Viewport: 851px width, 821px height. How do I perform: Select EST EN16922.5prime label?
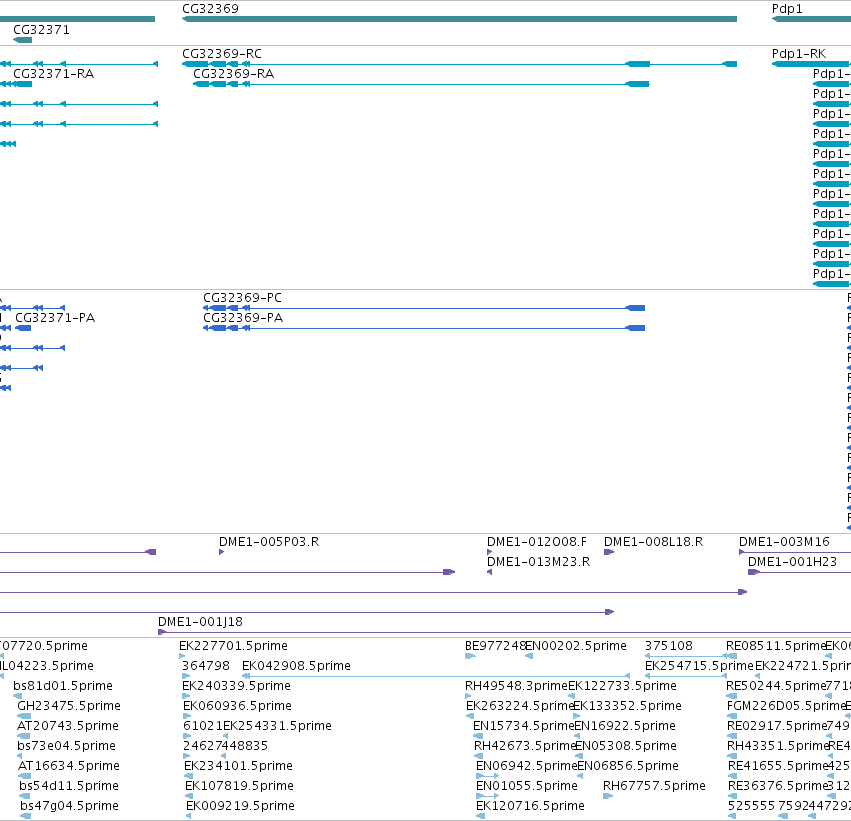point(625,726)
